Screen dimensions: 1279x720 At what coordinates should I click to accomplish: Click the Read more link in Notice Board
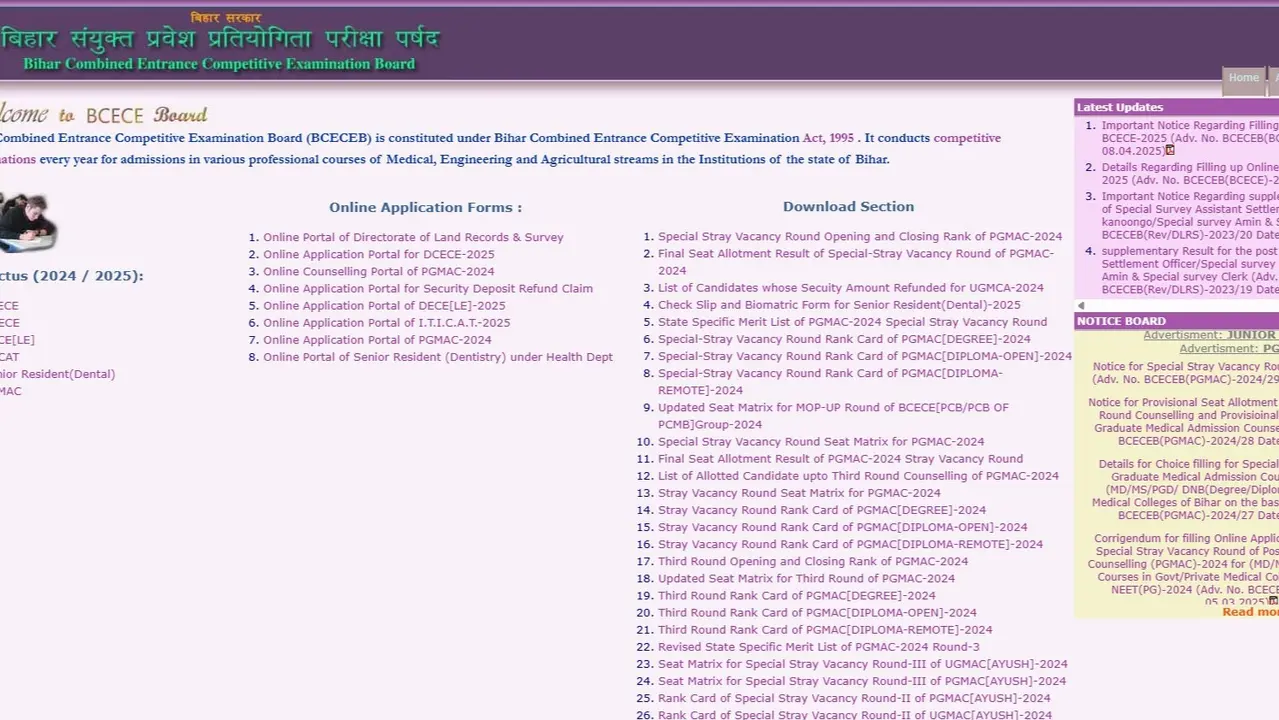[1249, 611]
